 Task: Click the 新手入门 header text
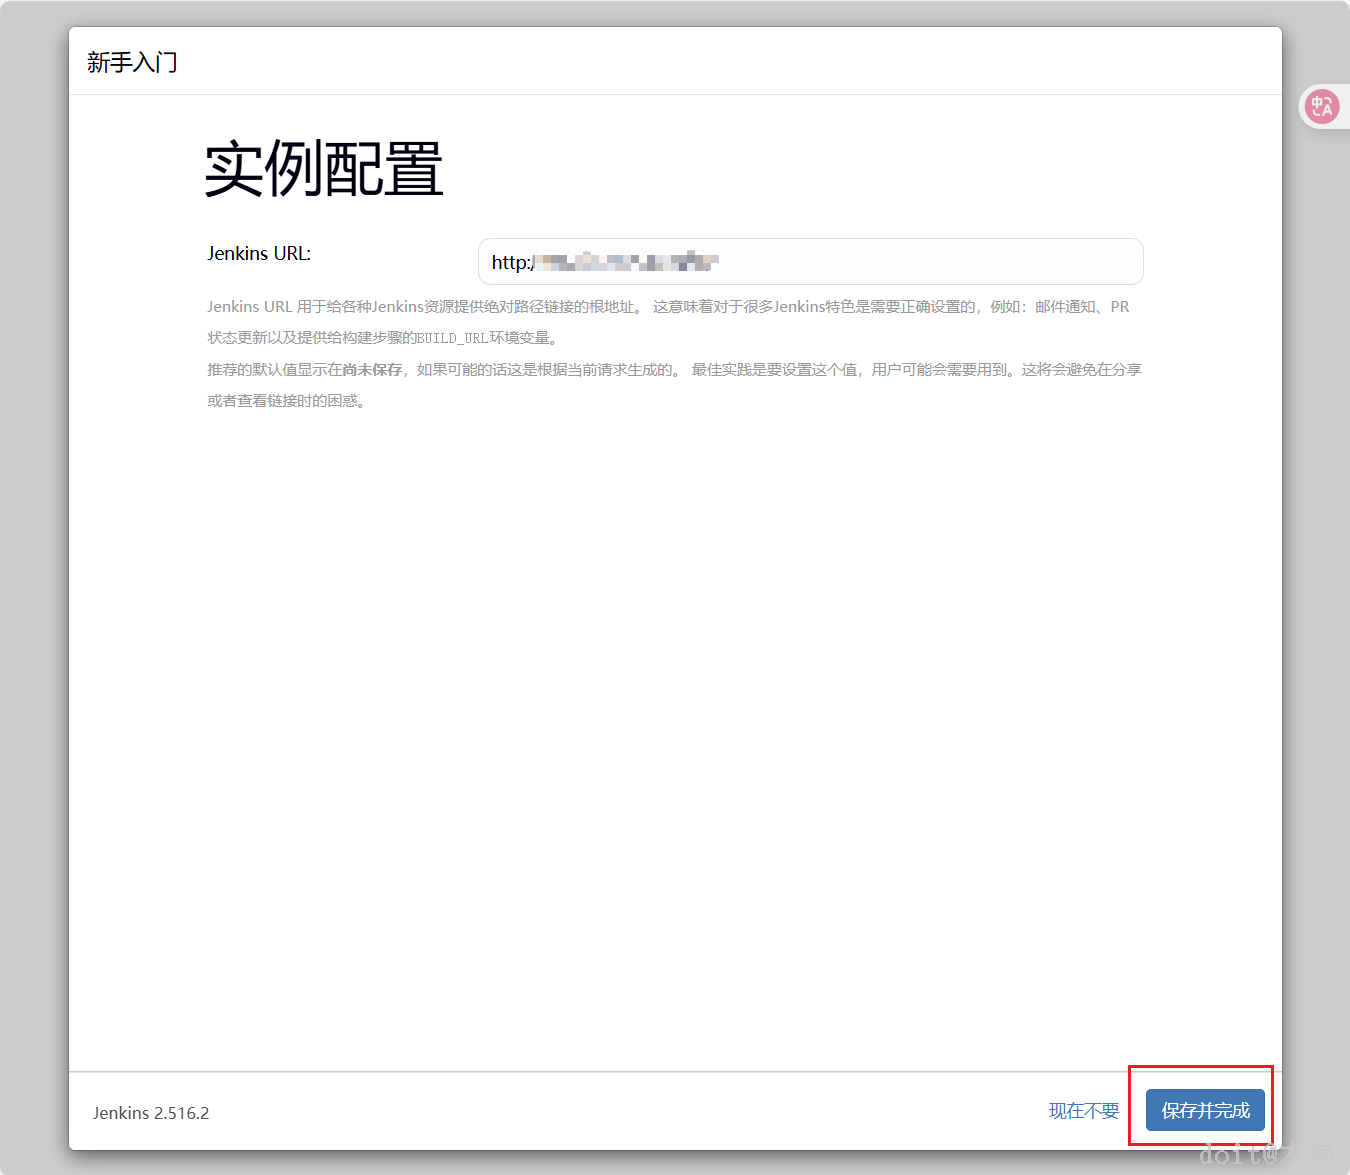pos(131,62)
